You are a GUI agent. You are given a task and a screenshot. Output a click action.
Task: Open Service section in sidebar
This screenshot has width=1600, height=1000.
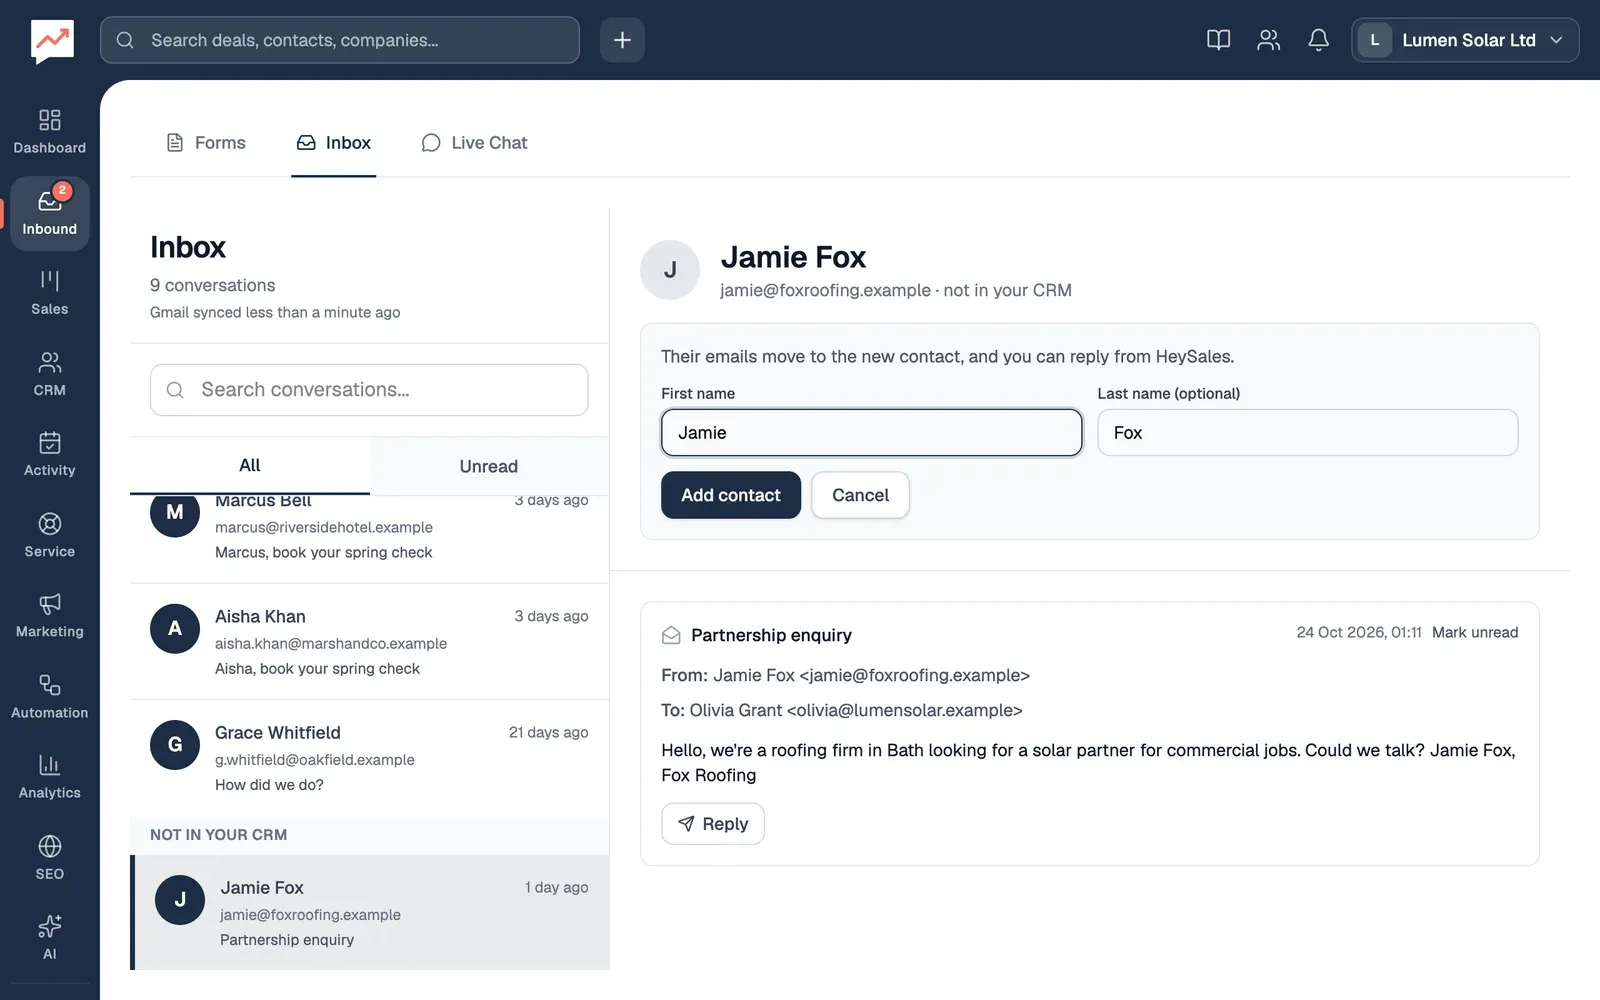49,535
